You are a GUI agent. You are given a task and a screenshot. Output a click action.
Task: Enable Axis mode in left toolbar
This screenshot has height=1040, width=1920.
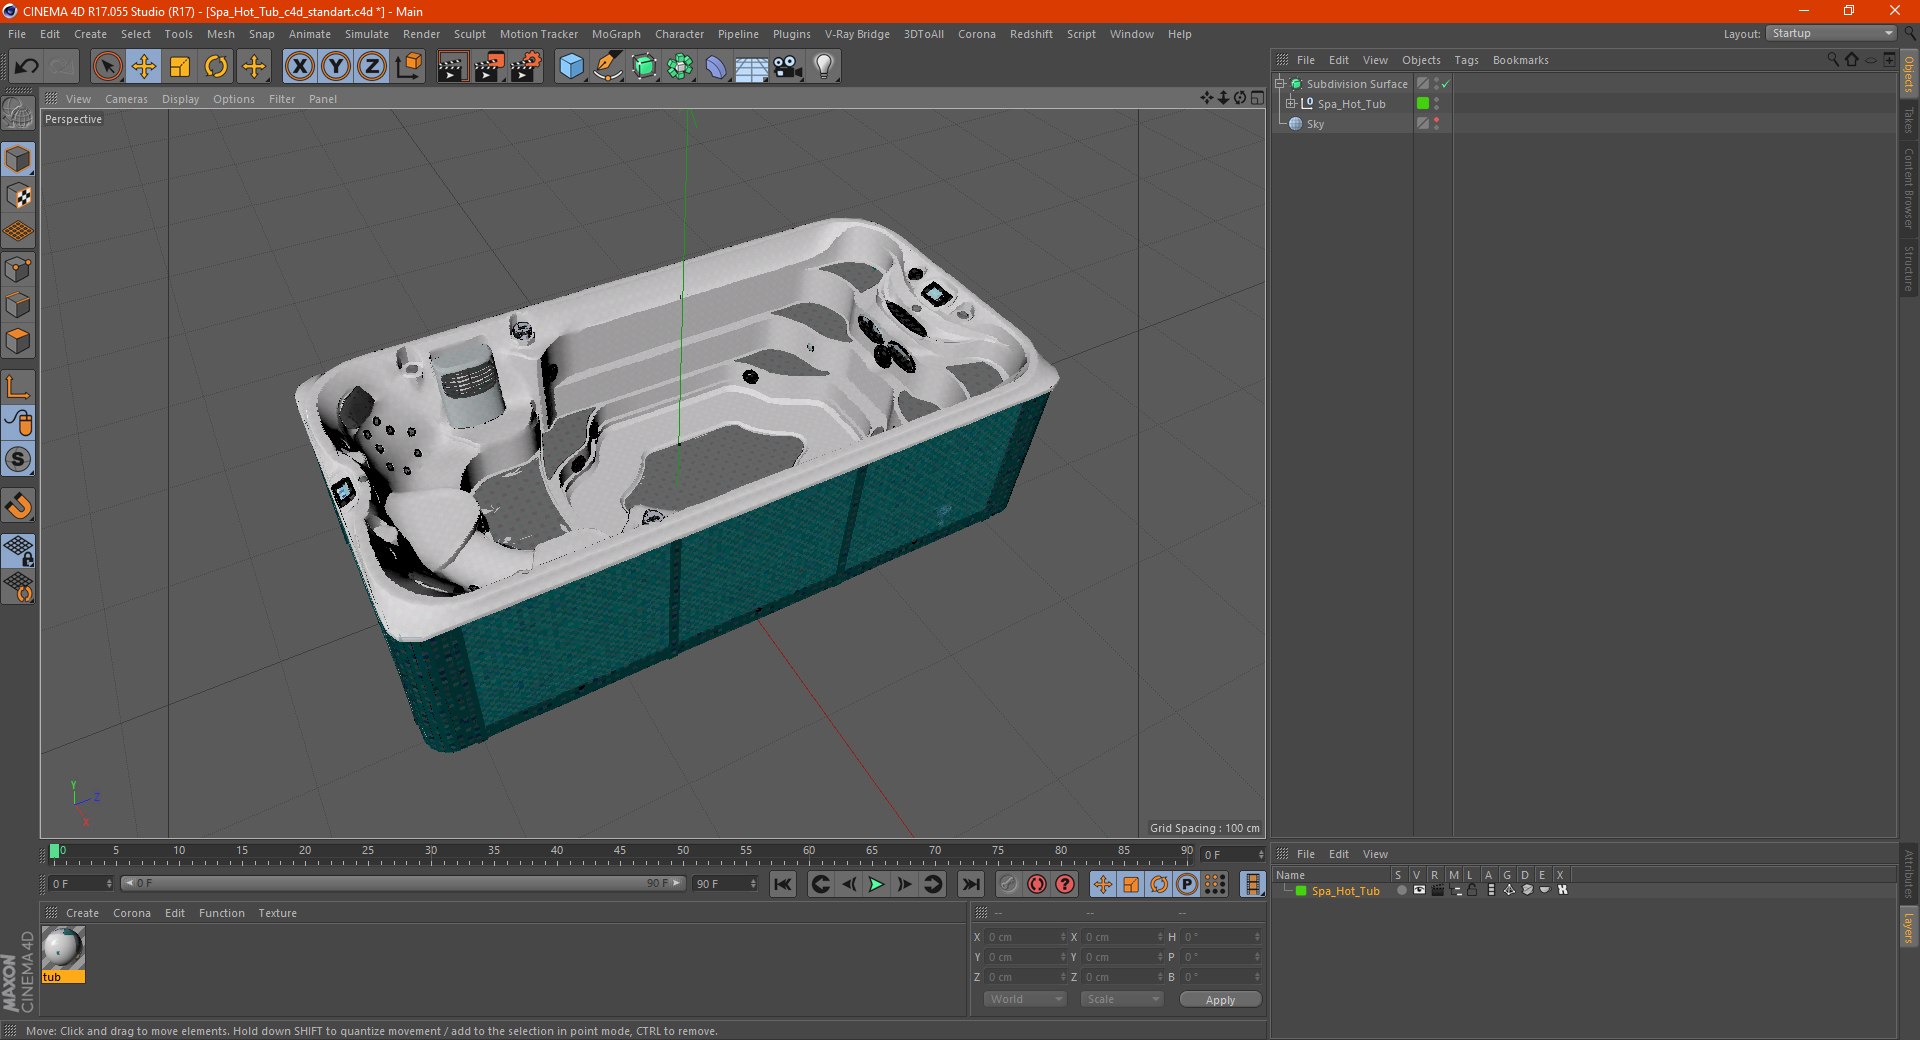18,387
